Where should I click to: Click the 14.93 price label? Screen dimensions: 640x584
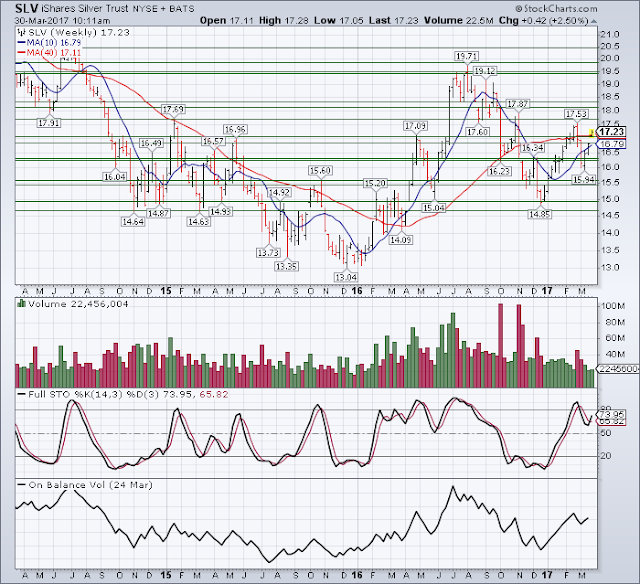220,211
